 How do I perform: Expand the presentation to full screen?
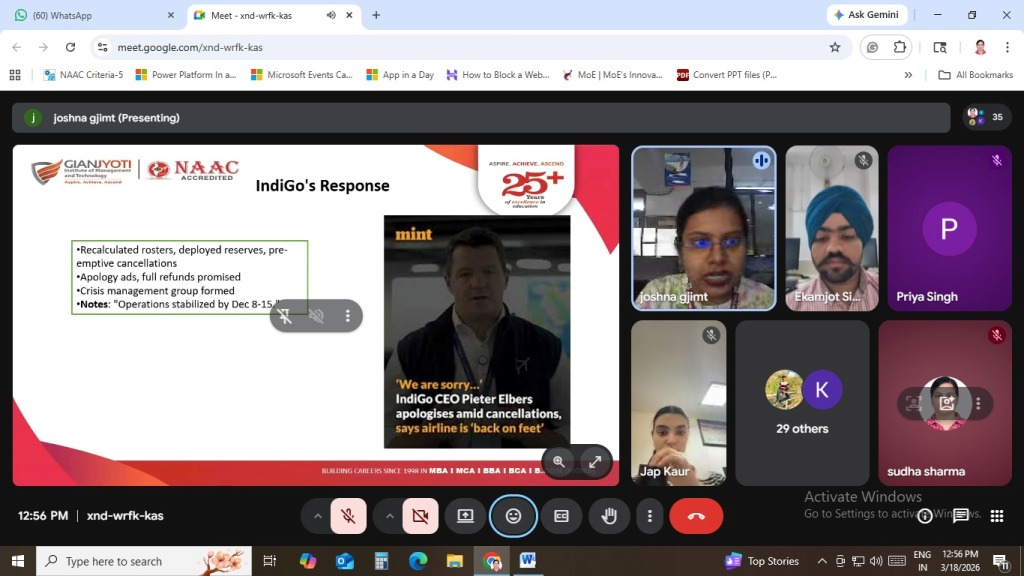595,461
